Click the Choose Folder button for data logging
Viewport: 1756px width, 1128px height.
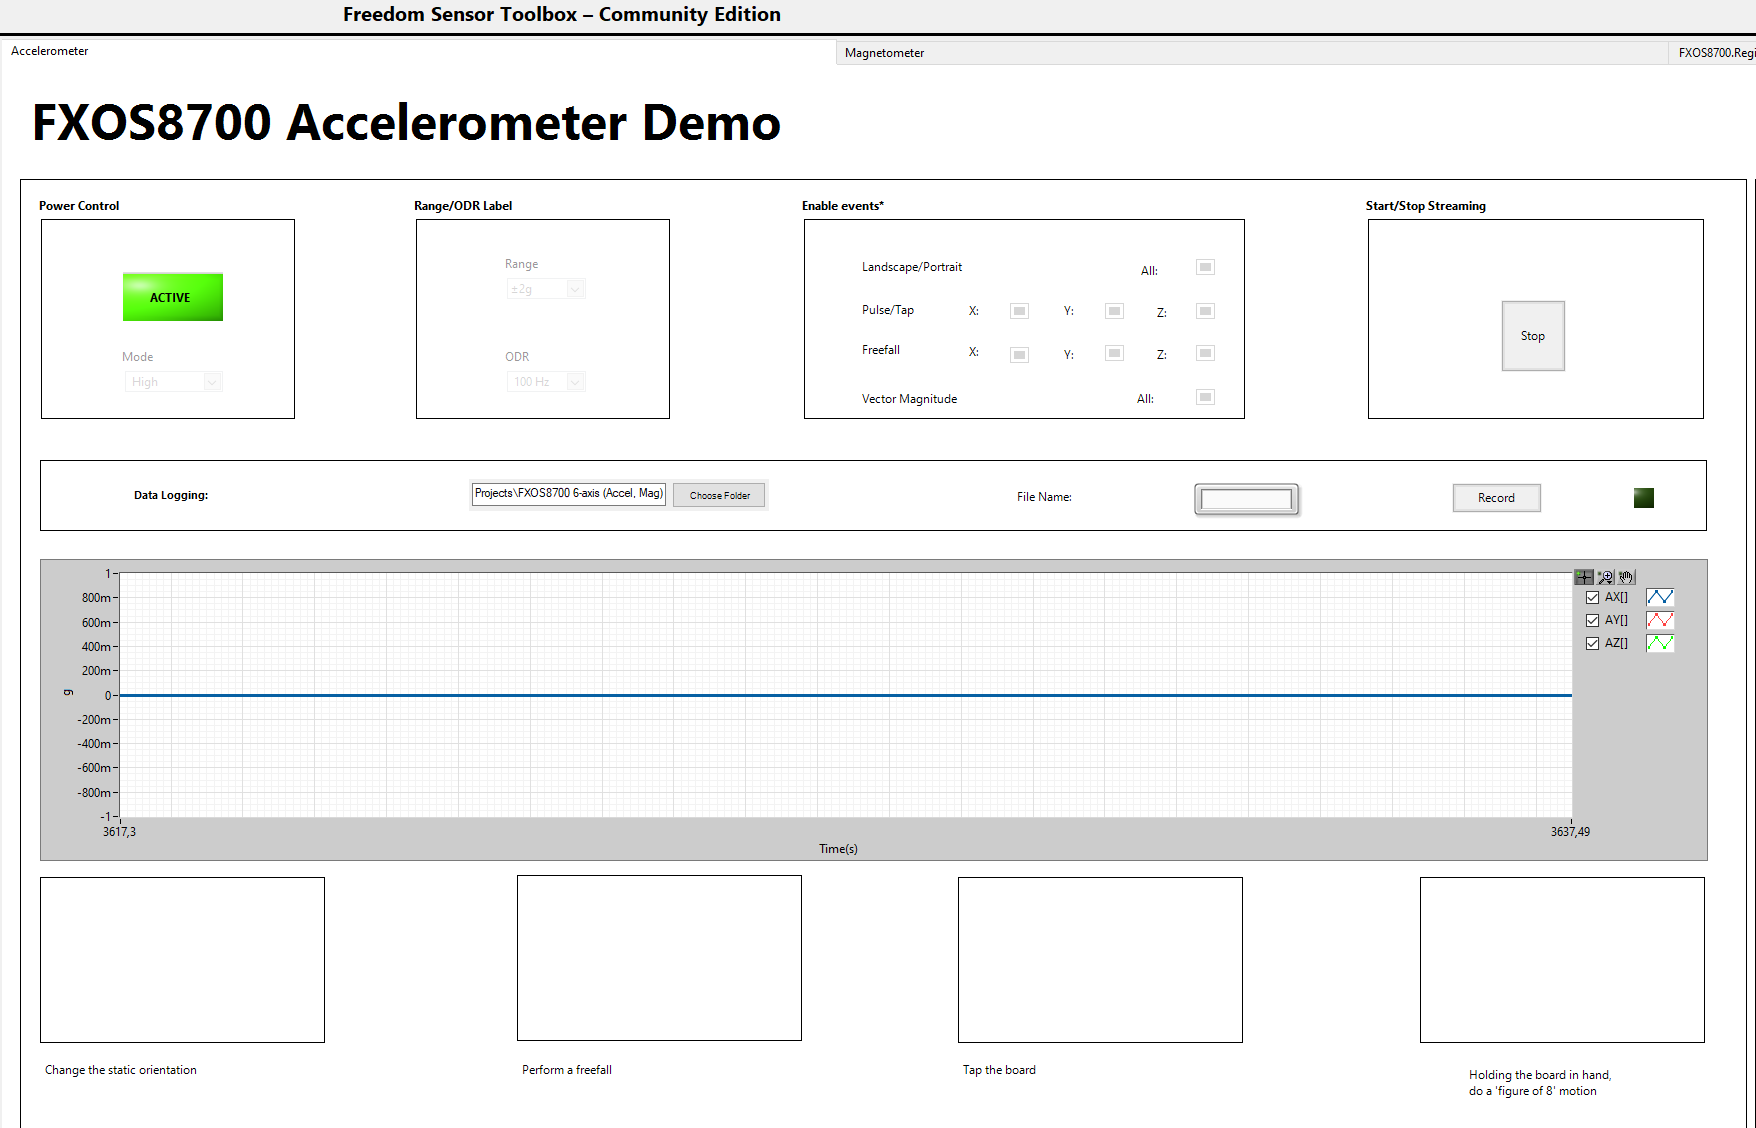pyautogui.click(x=718, y=494)
